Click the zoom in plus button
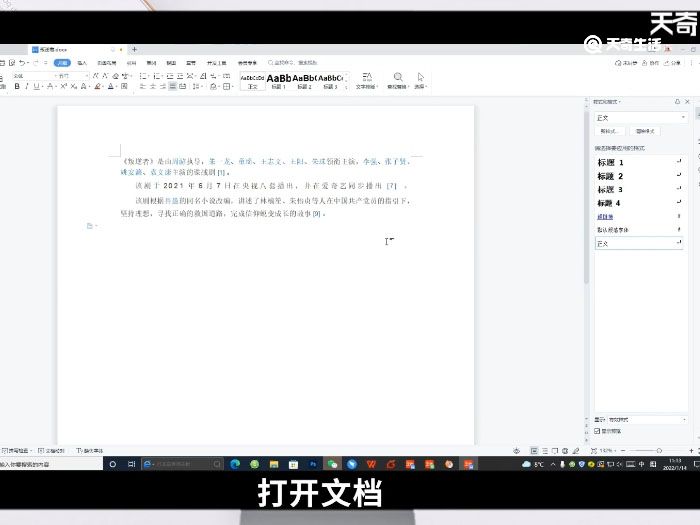The image size is (700, 525). 691,451
